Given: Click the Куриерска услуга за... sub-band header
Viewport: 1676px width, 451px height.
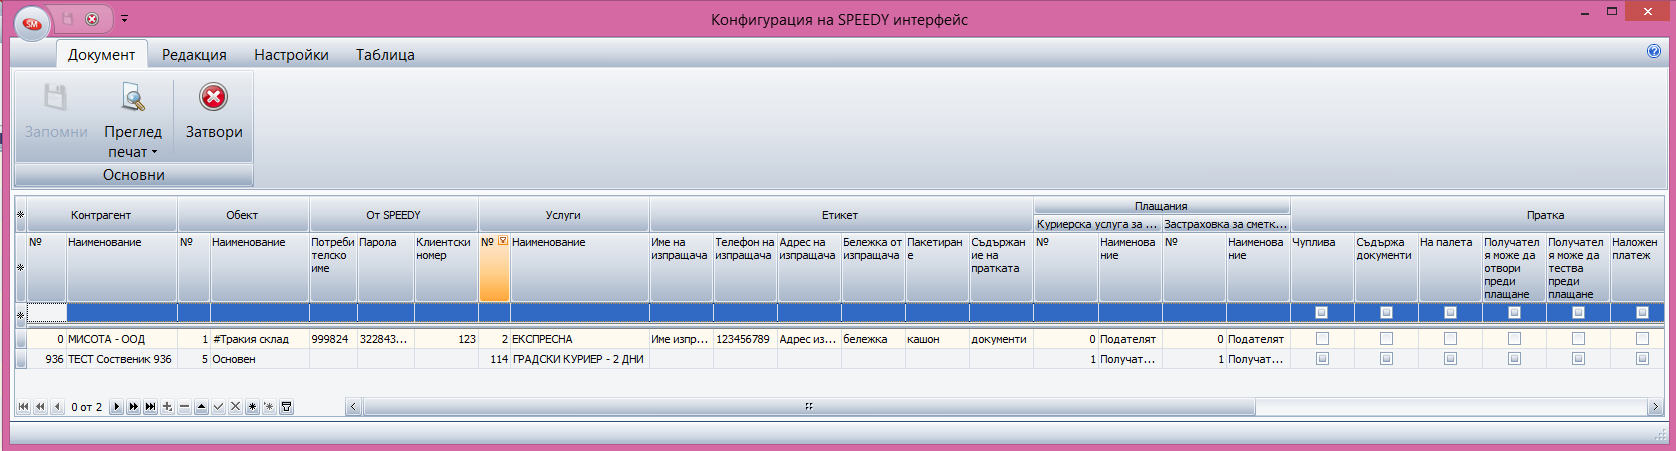Looking at the screenshot, I should pyautogui.click(x=1097, y=224).
